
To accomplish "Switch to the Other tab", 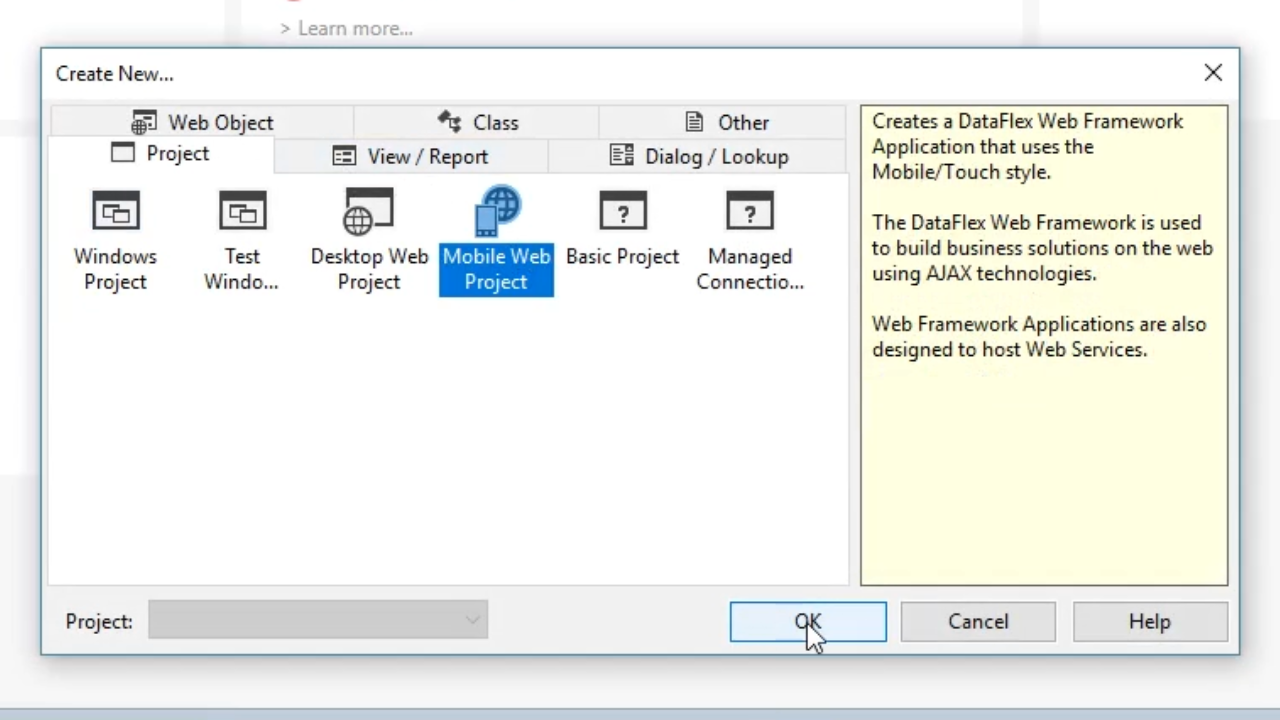I will 726,122.
